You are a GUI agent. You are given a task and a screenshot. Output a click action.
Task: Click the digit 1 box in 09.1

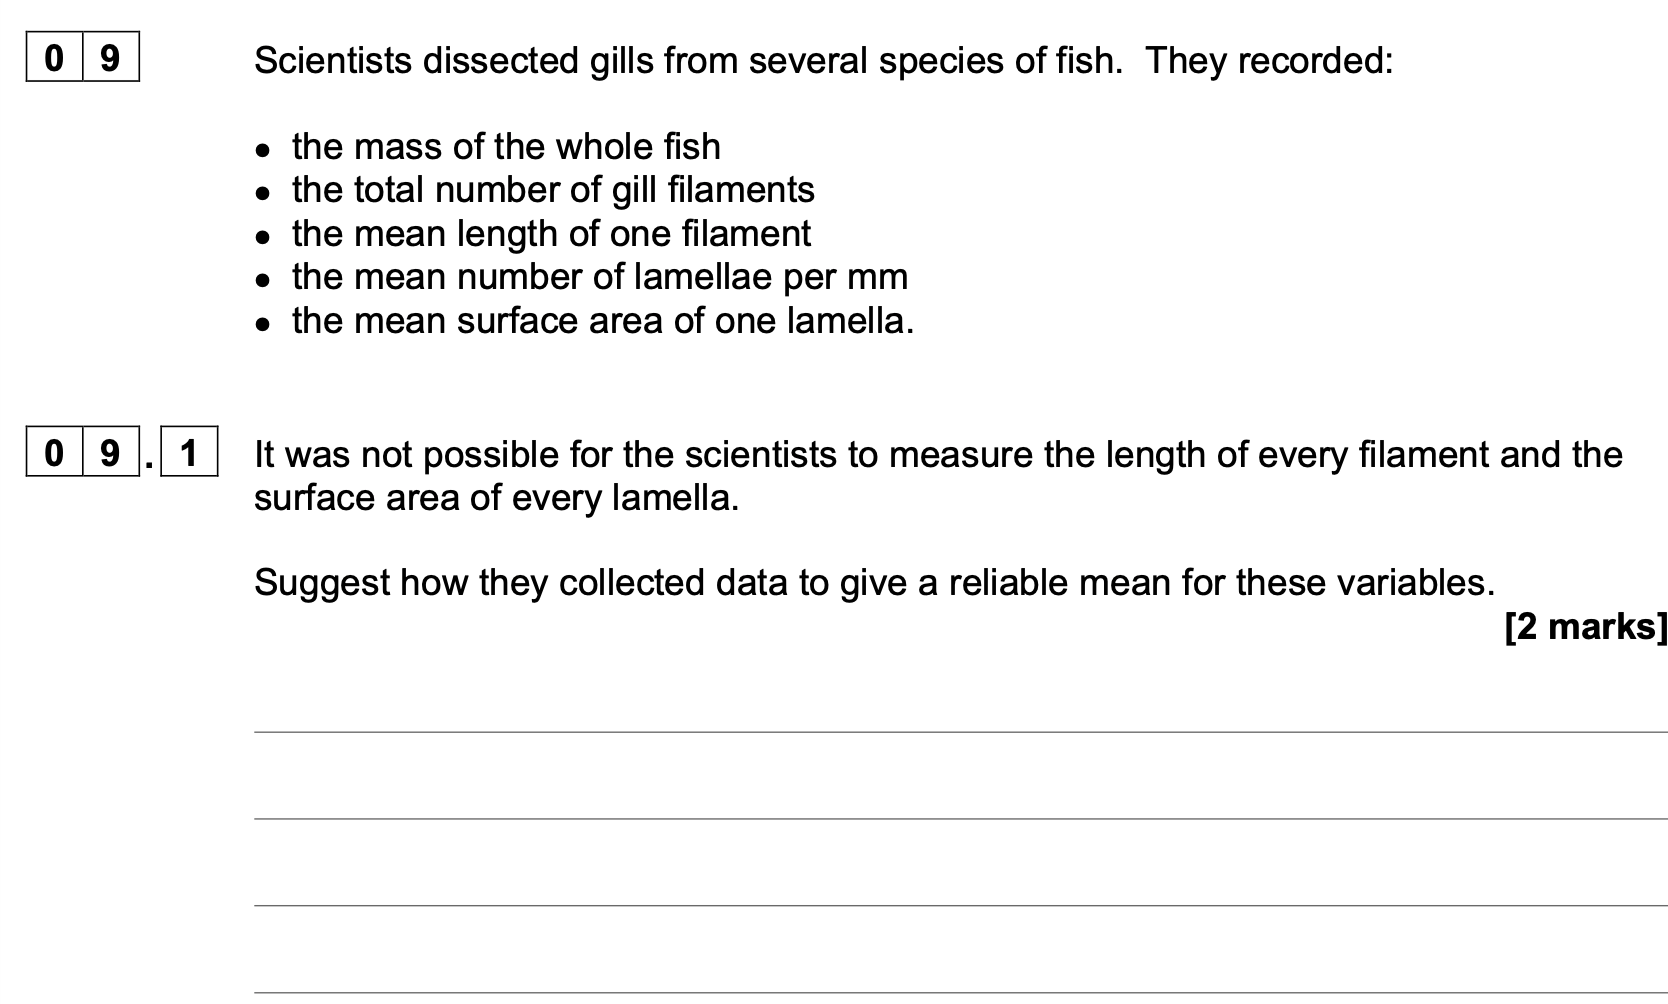click(189, 453)
